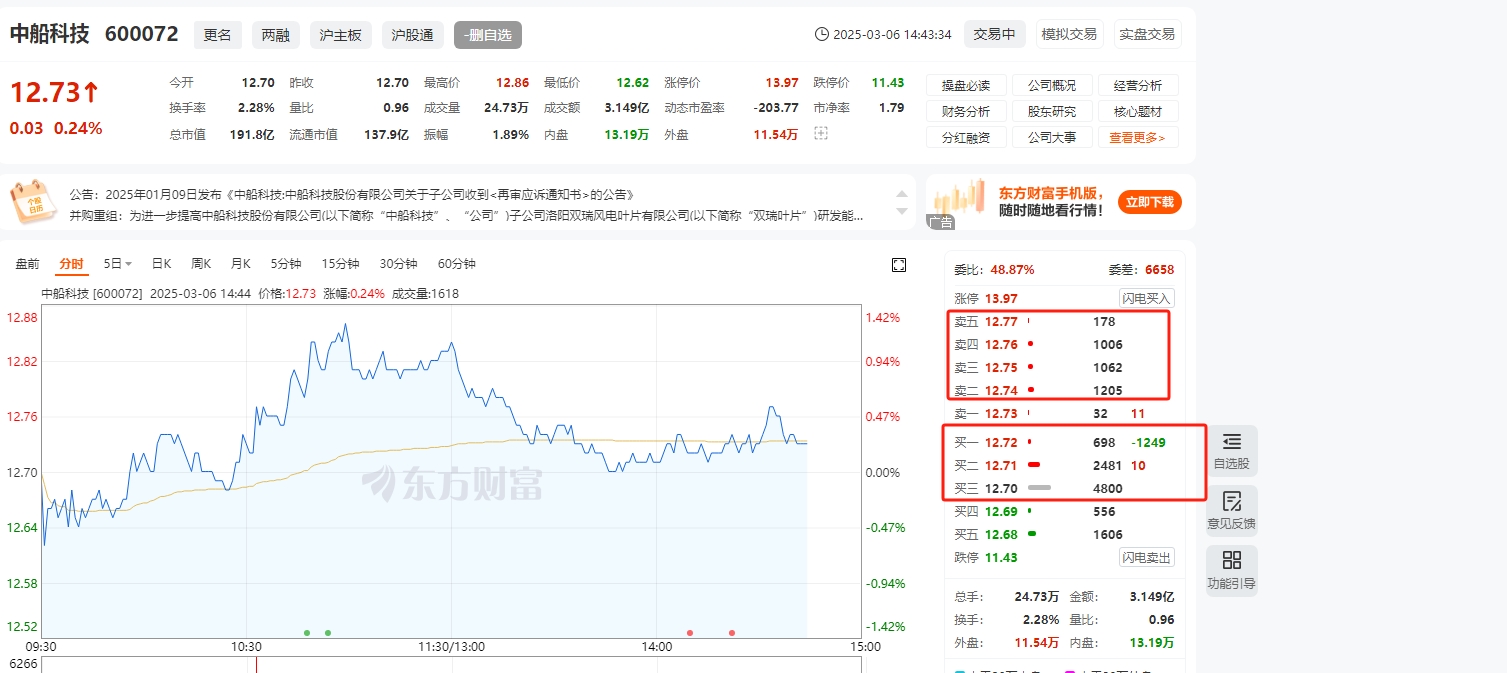Click the 闪电买入 quick-buy button

1146,298
